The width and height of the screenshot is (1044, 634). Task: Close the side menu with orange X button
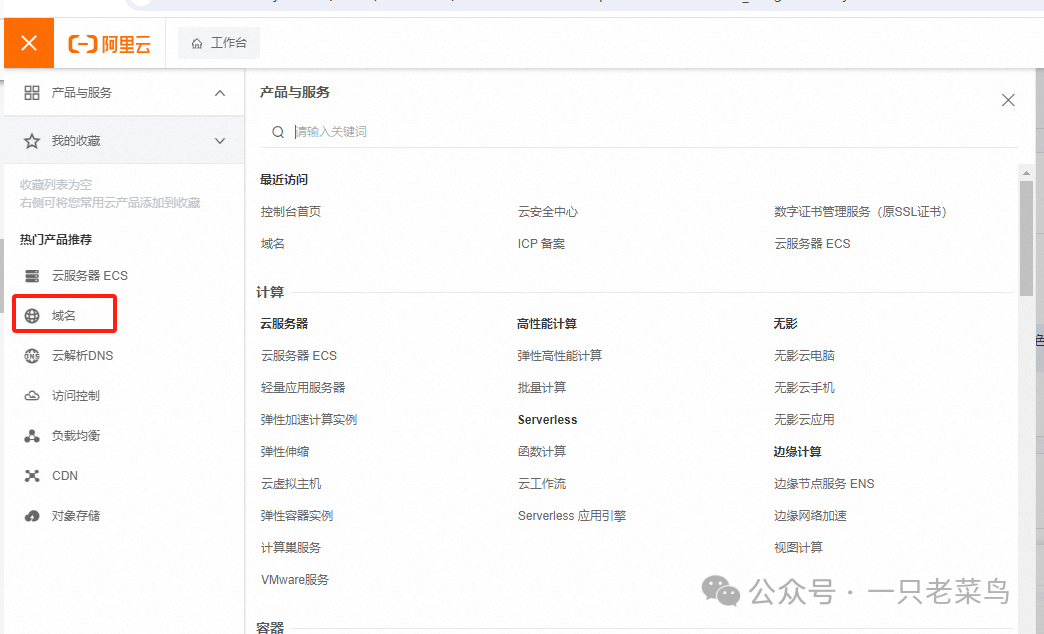tap(29, 43)
